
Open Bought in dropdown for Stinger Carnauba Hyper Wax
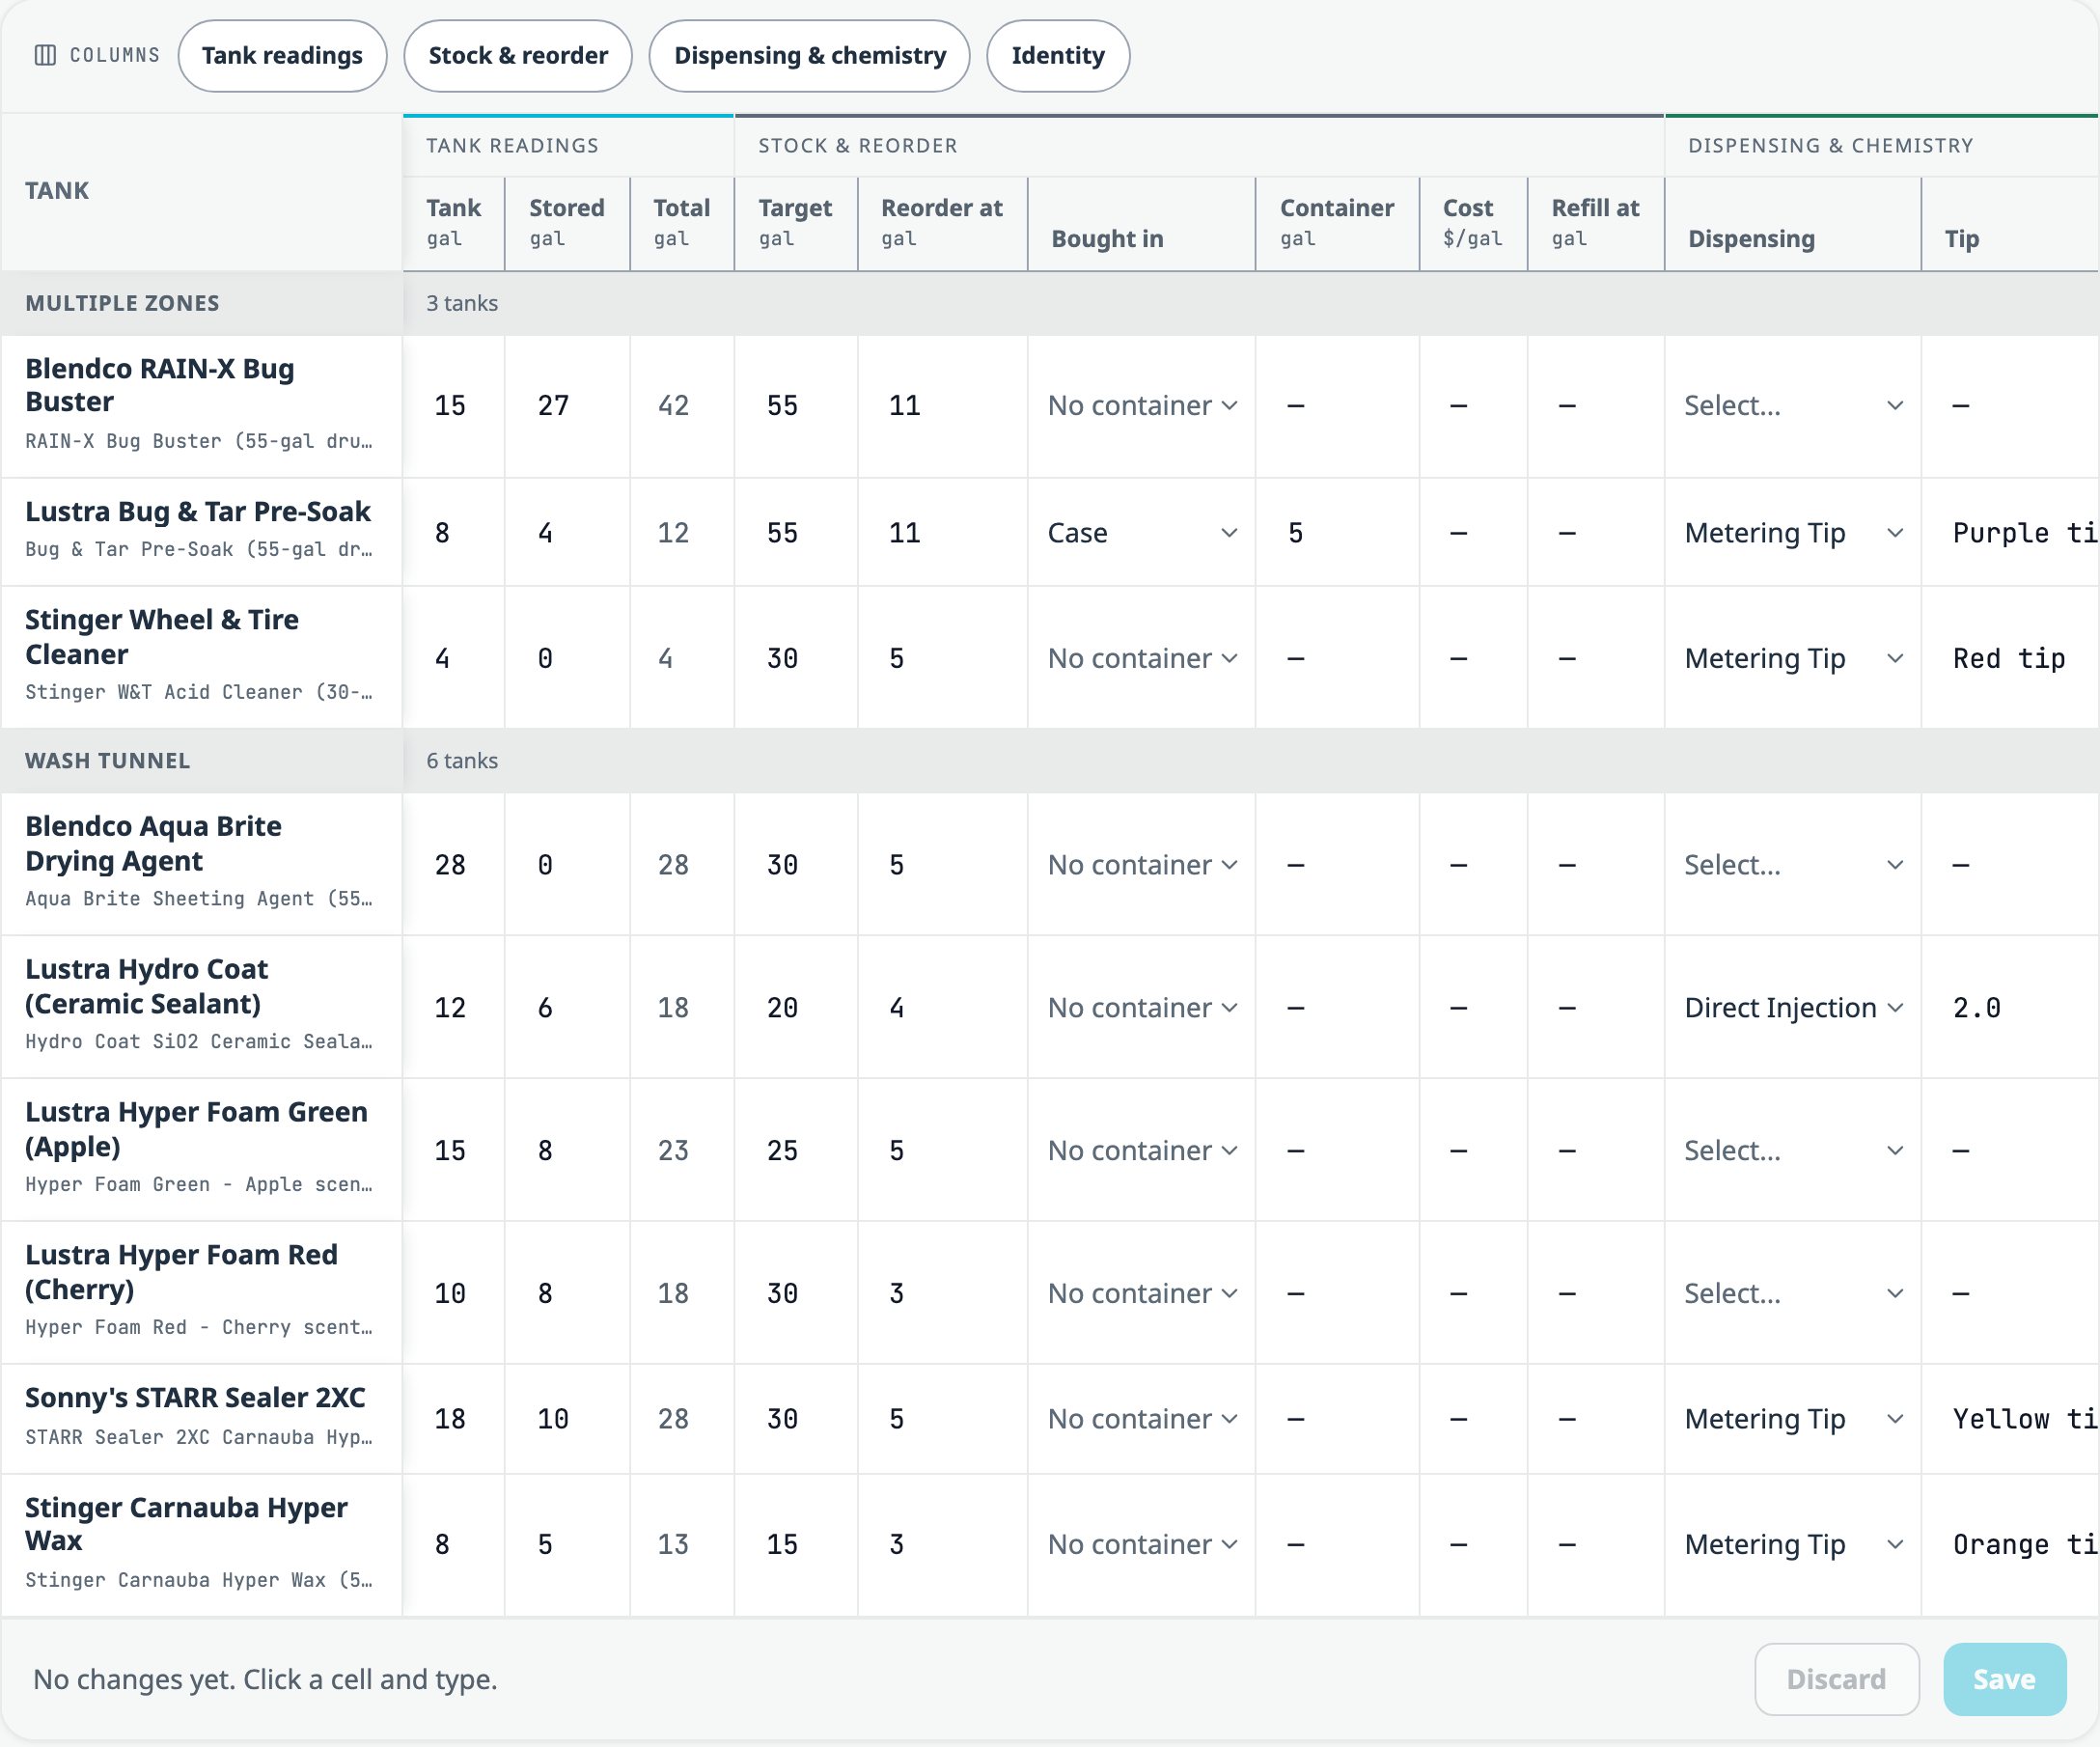pyautogui.click(x=1142, y=1545)
